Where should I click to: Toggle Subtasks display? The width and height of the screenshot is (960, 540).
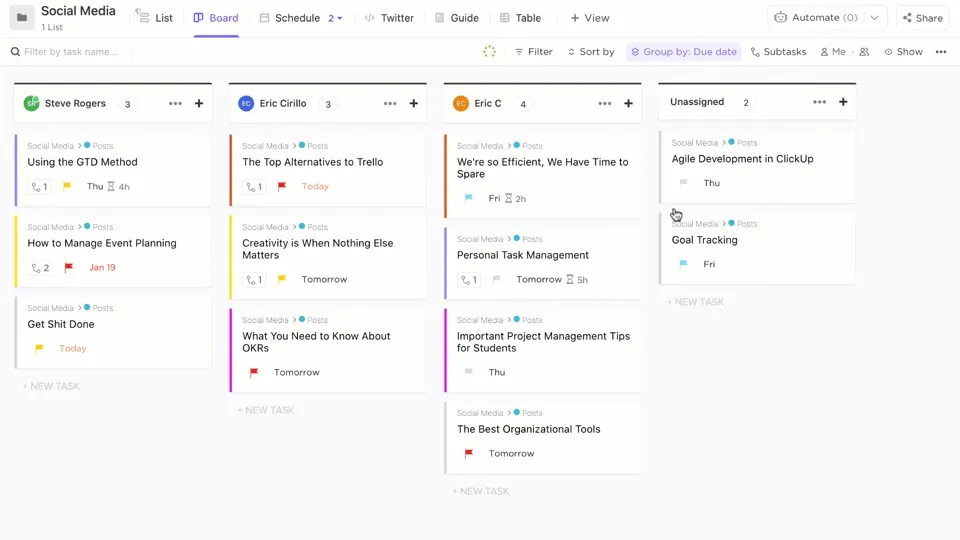(778, 52)
